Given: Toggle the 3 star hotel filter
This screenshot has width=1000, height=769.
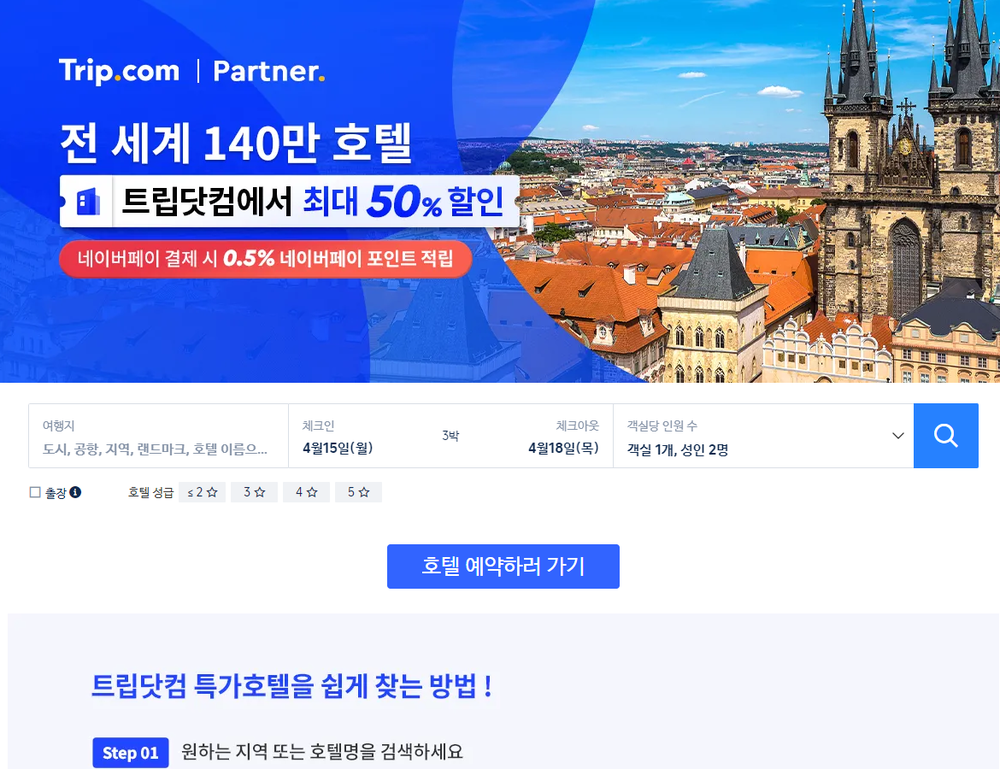Looking at the screenshot, I should pyautogui.click(x=254, y=492).
